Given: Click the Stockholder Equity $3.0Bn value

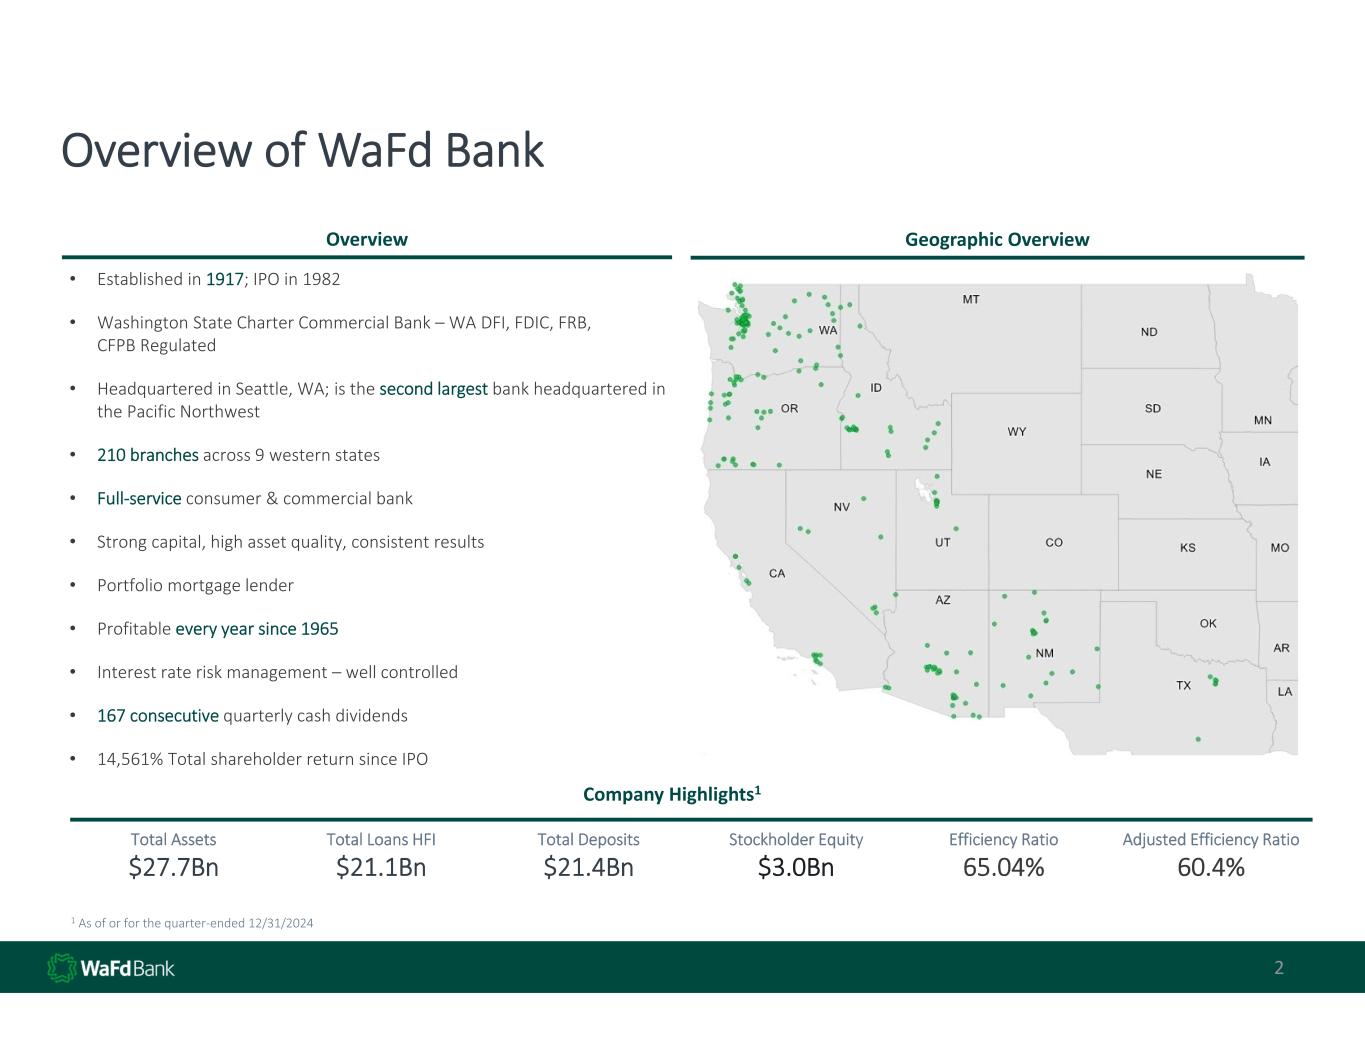Looking at the screenshot, I should coord(795,867).
